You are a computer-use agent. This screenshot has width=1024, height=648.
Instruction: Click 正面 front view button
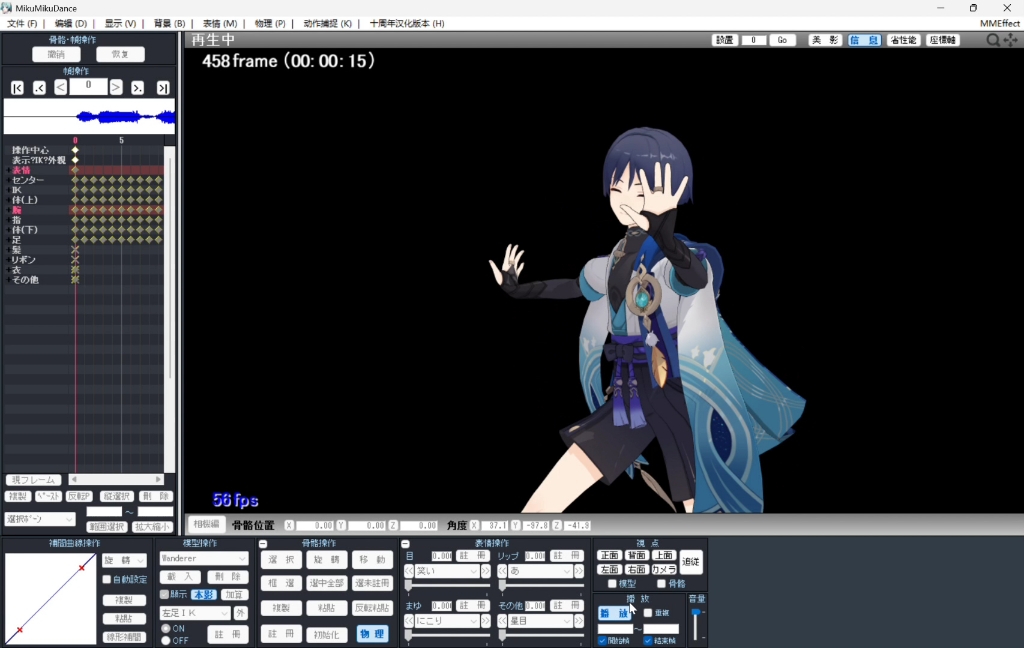pos(609,555)
